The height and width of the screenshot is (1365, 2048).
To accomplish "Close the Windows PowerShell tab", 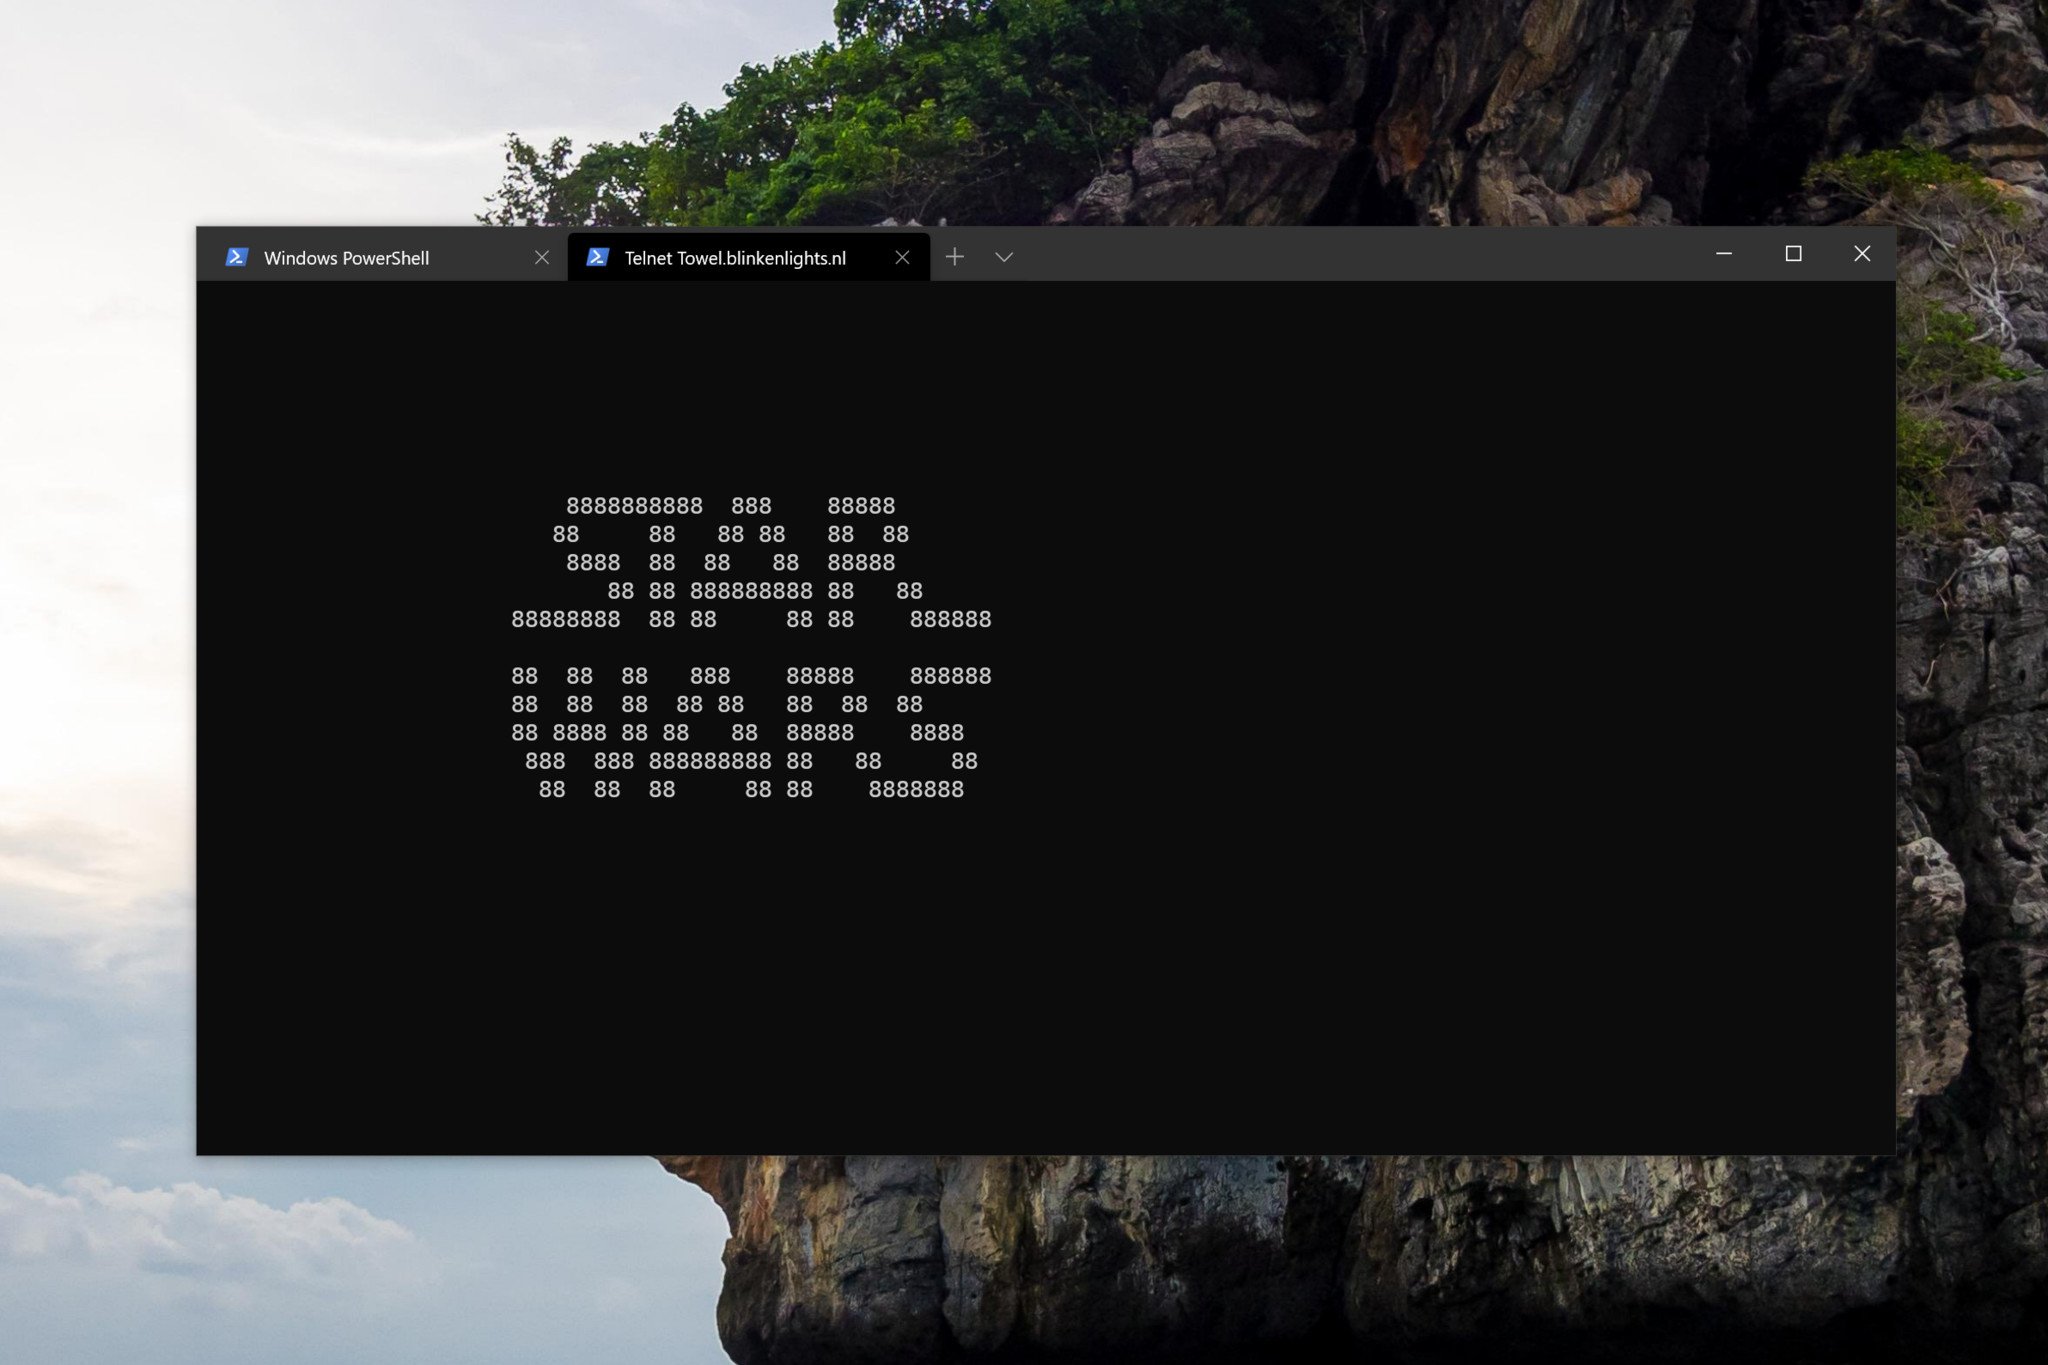I will pyautogui.click(x=542, y=257).
